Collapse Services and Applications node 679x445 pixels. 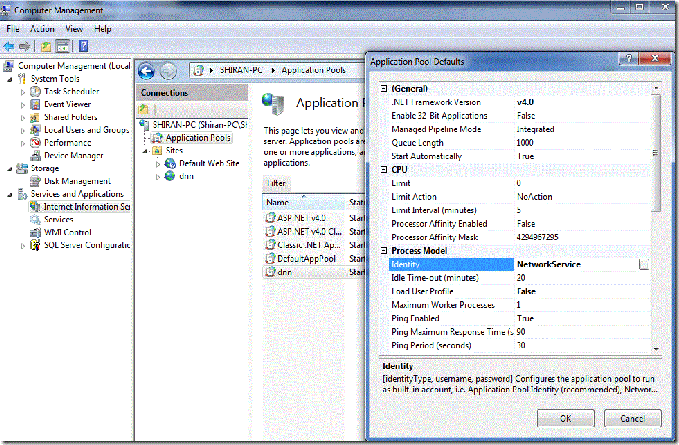click(10, 195)
